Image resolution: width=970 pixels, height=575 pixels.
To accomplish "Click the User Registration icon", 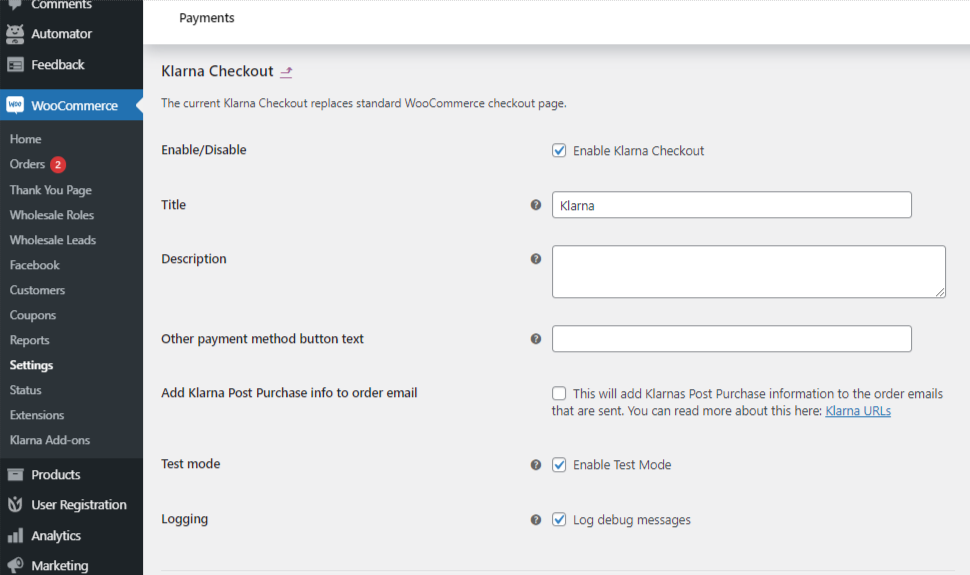I will [15, 505].
